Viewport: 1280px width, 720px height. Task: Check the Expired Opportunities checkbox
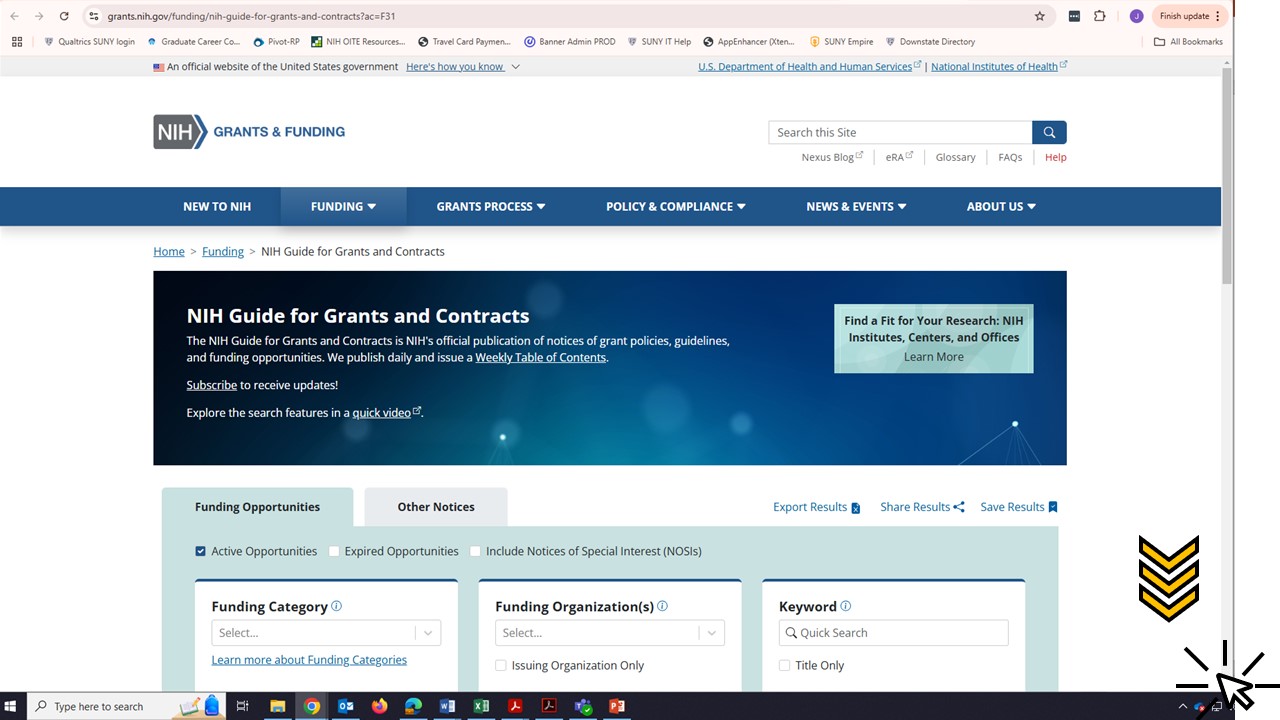point(335,551)
